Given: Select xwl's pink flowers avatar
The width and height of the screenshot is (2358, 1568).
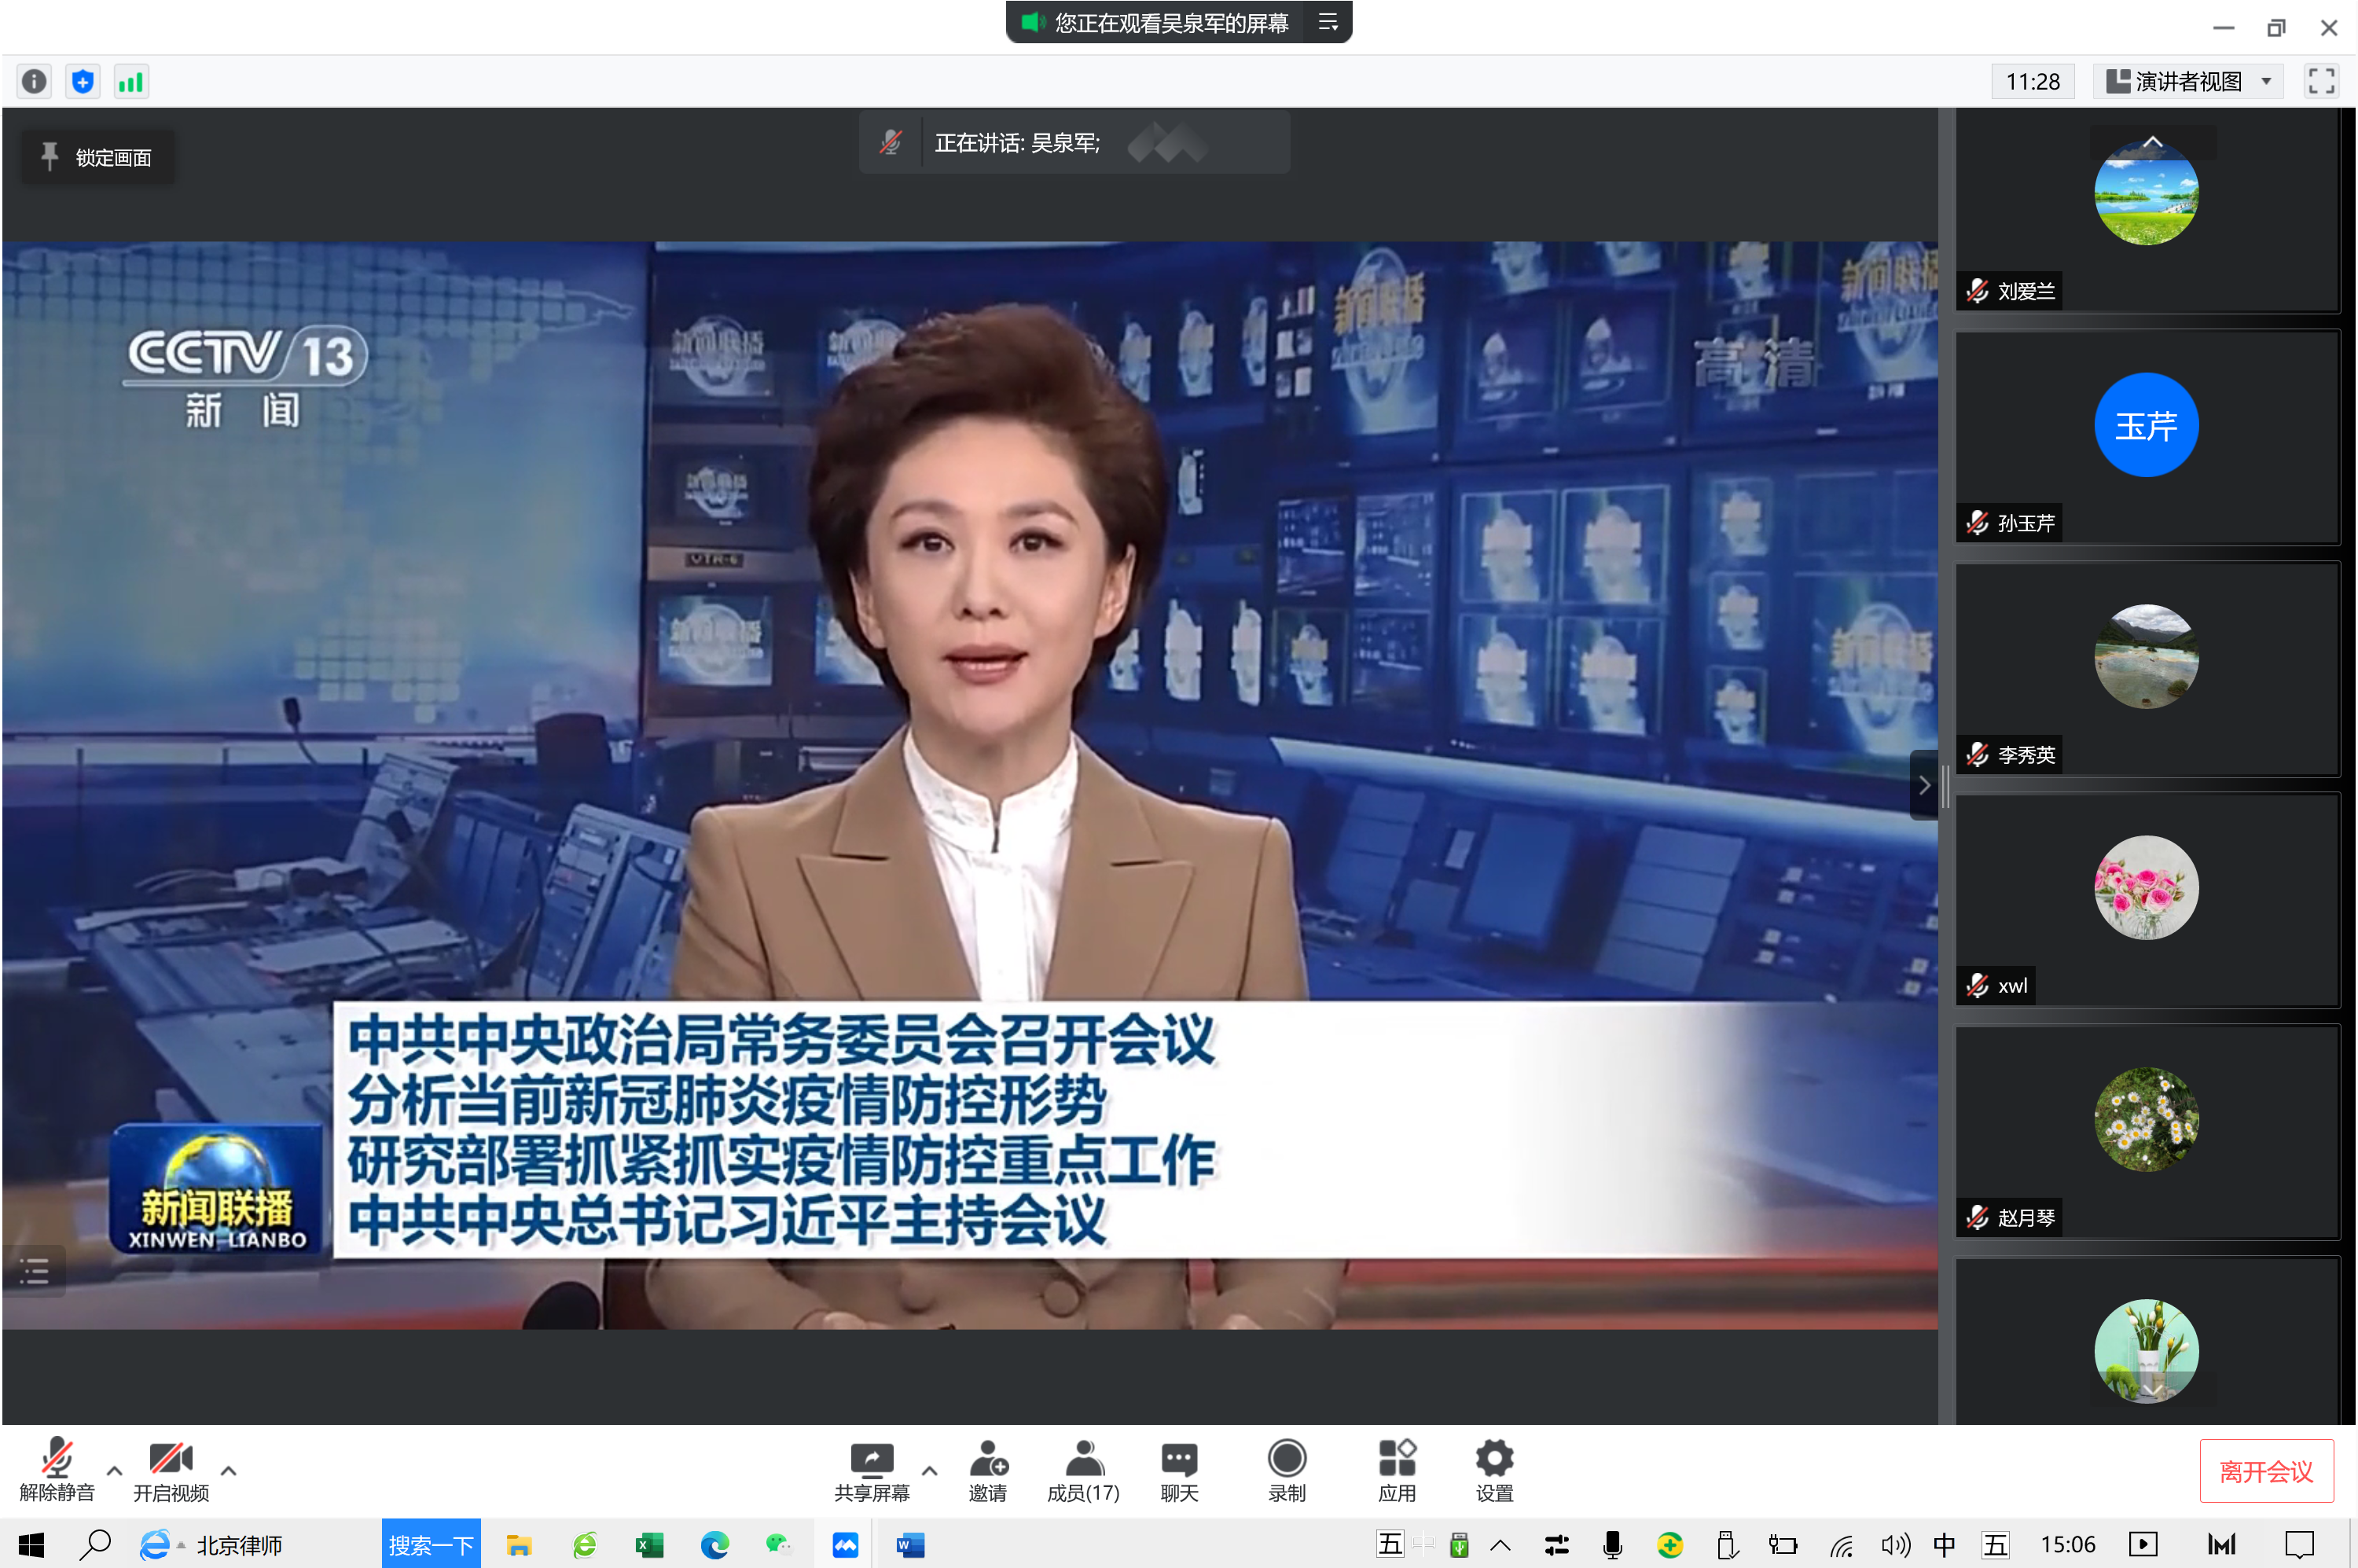Looking at the screenshot, I should (x=2146, y=888).
